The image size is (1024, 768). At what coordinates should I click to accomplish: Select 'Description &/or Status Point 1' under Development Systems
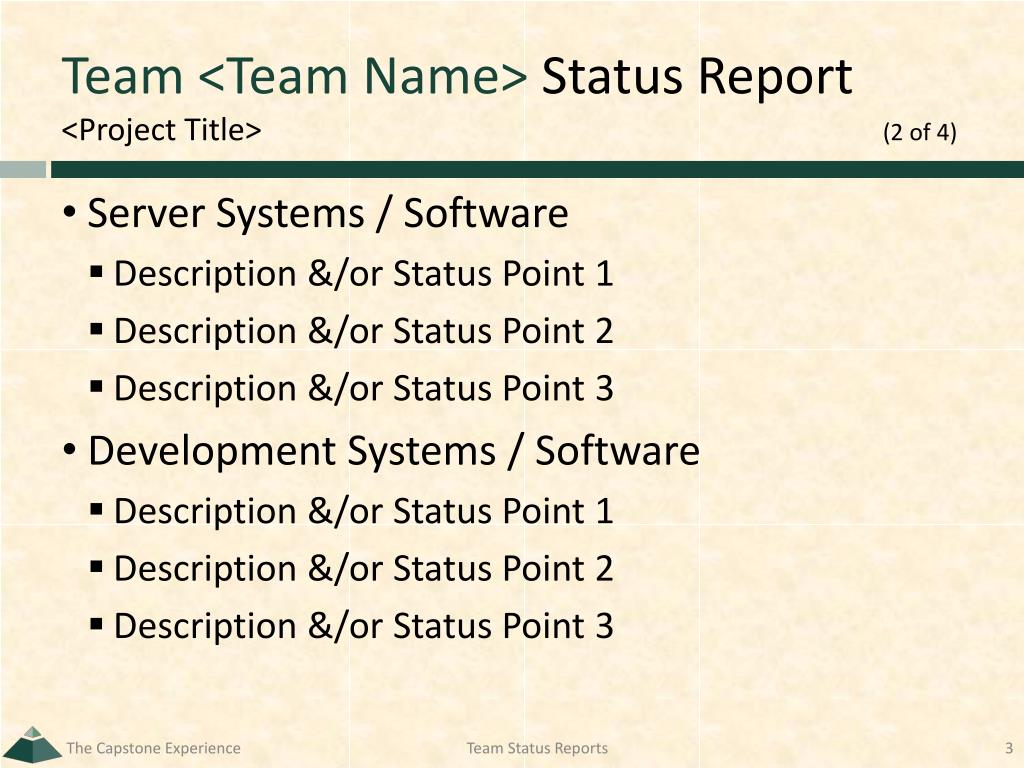click(364, 511)
